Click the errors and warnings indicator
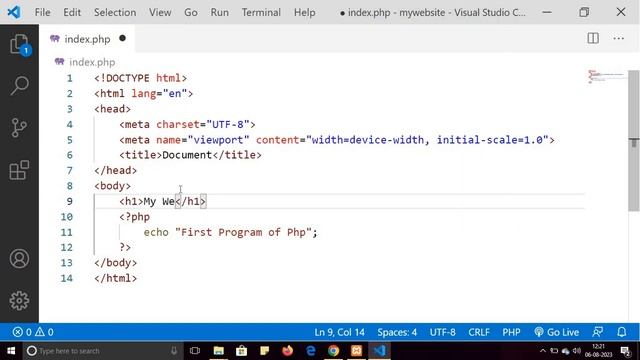 click(33, 332)
